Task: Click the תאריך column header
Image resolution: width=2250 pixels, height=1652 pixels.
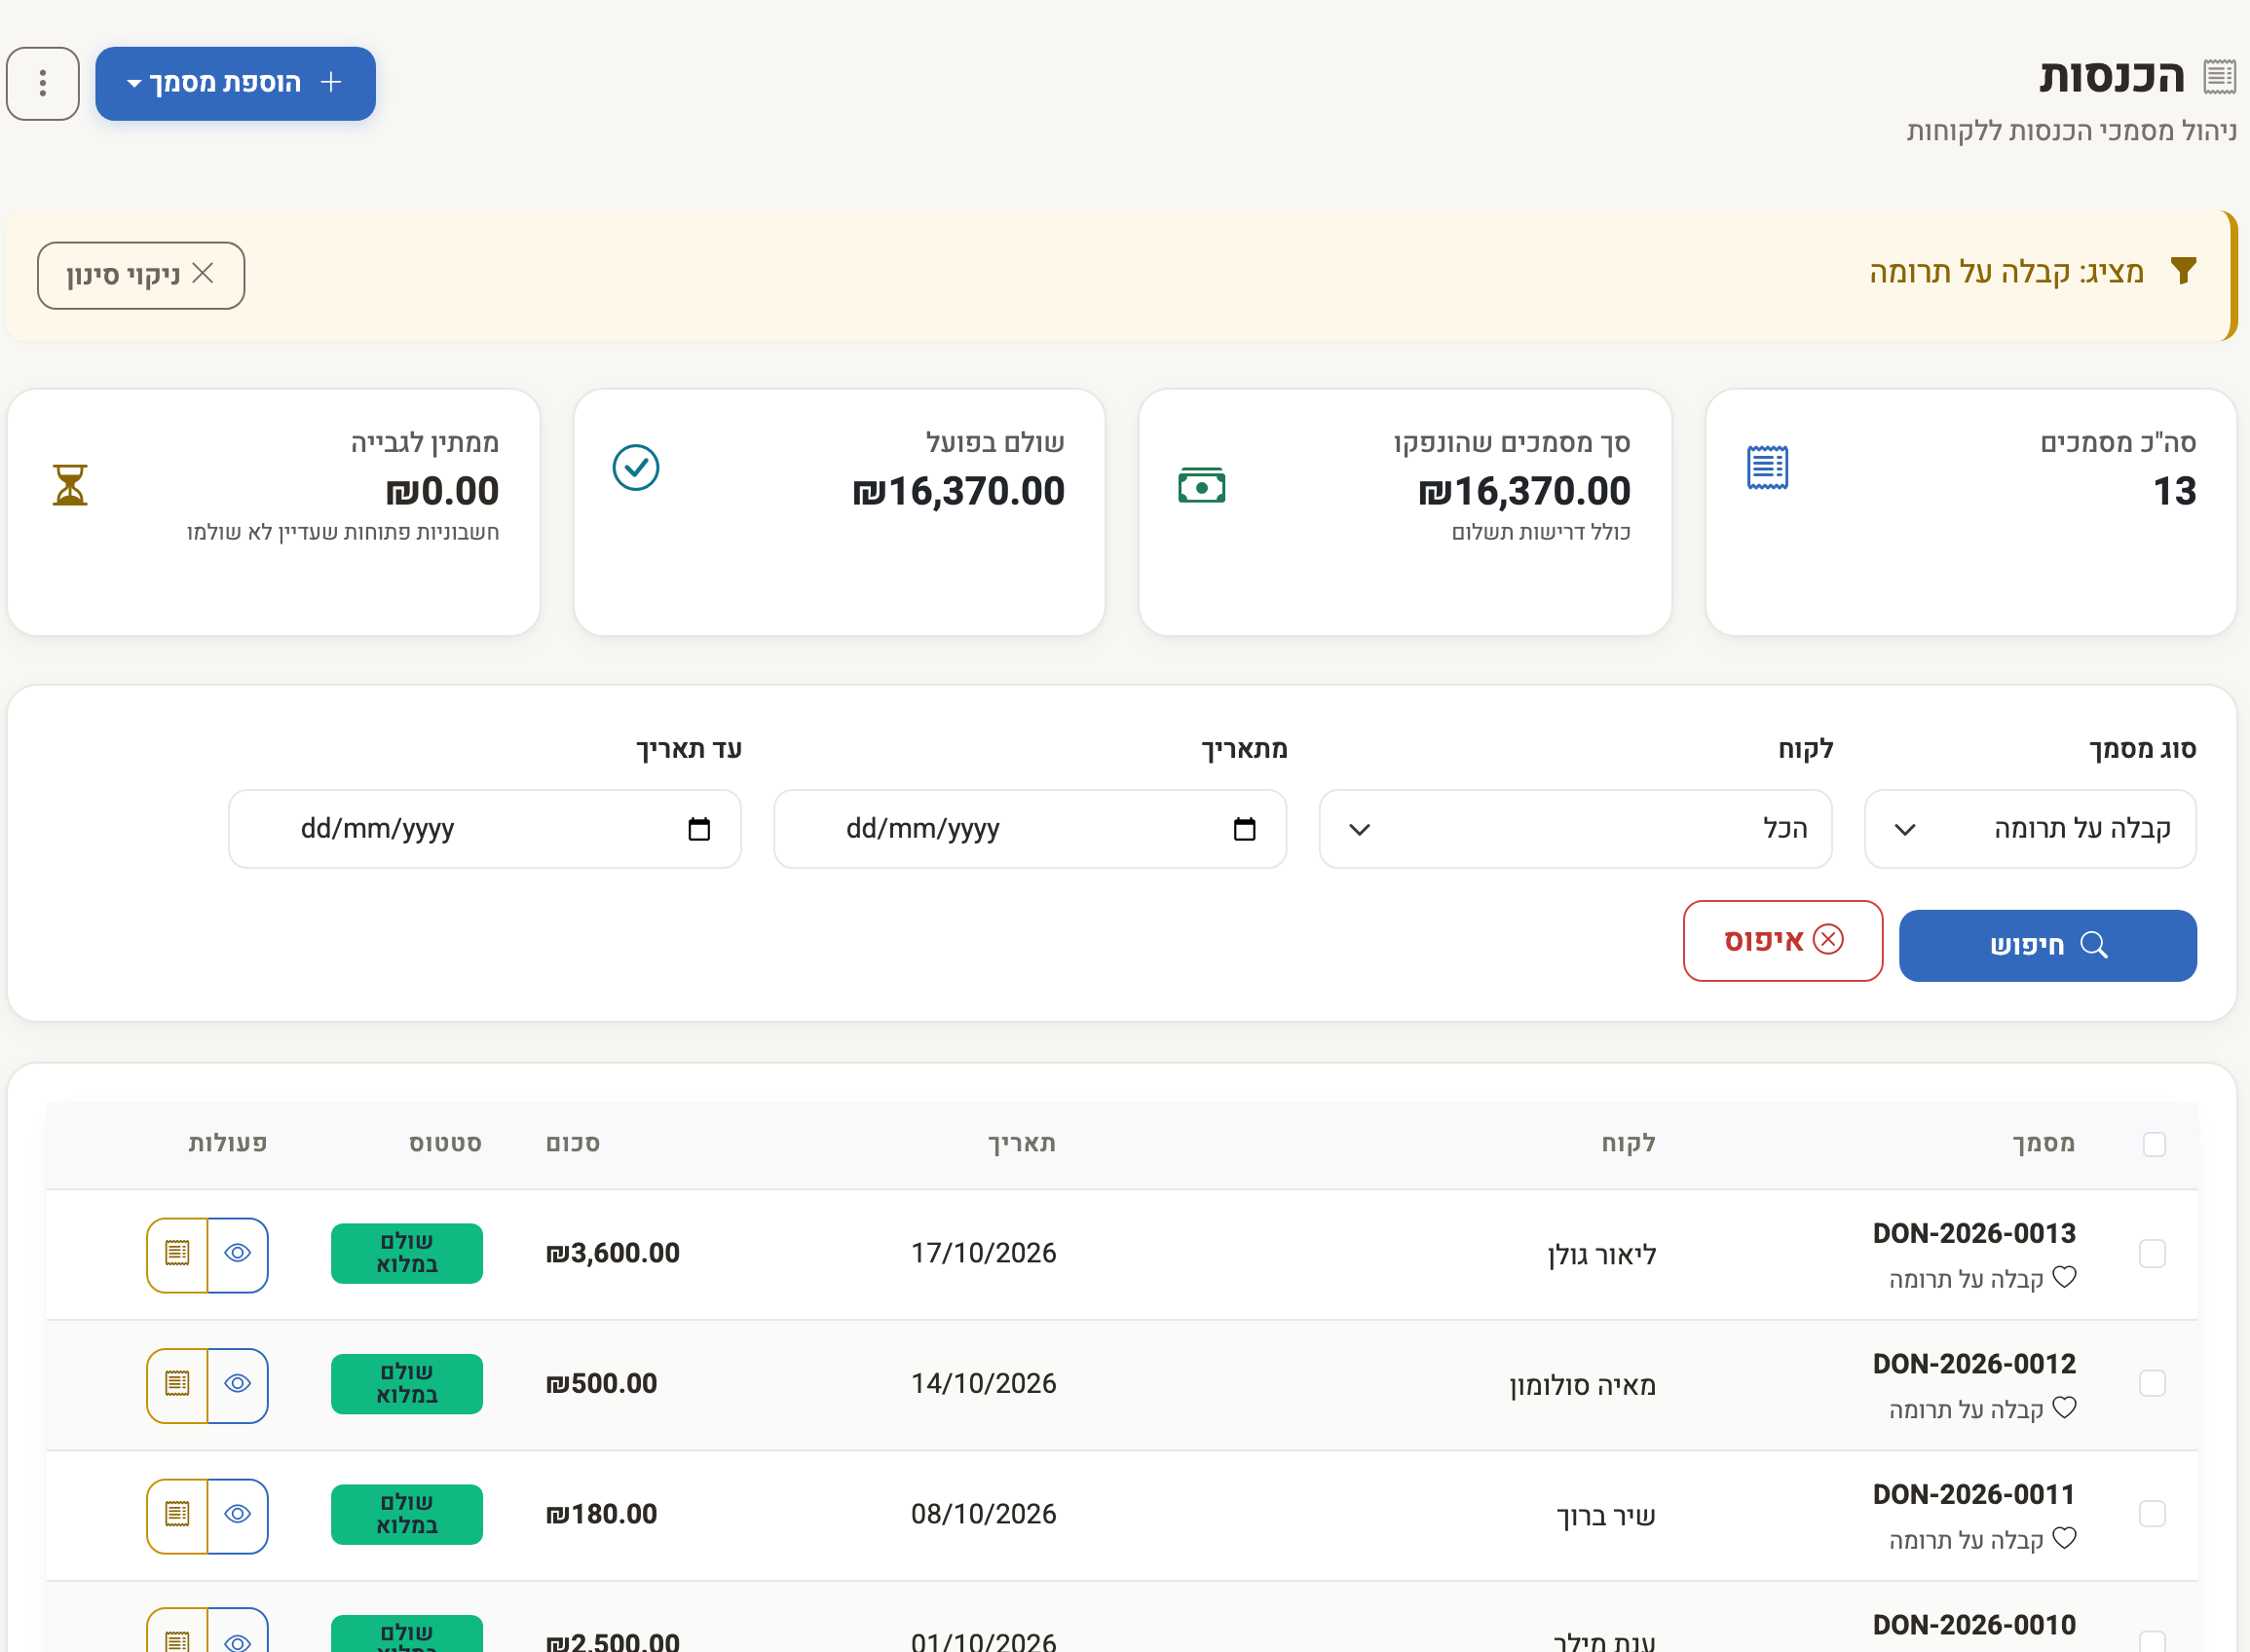Action: pyautogui.click(x=1022, y=1144)
